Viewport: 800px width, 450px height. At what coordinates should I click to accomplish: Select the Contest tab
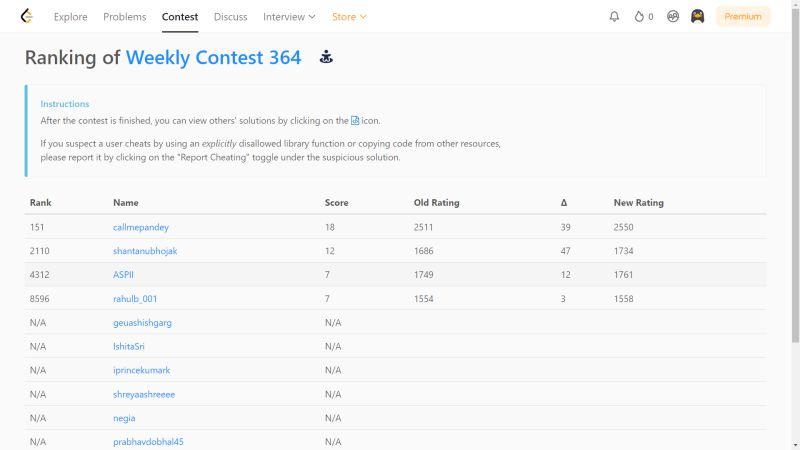click(x=180, y=16)
